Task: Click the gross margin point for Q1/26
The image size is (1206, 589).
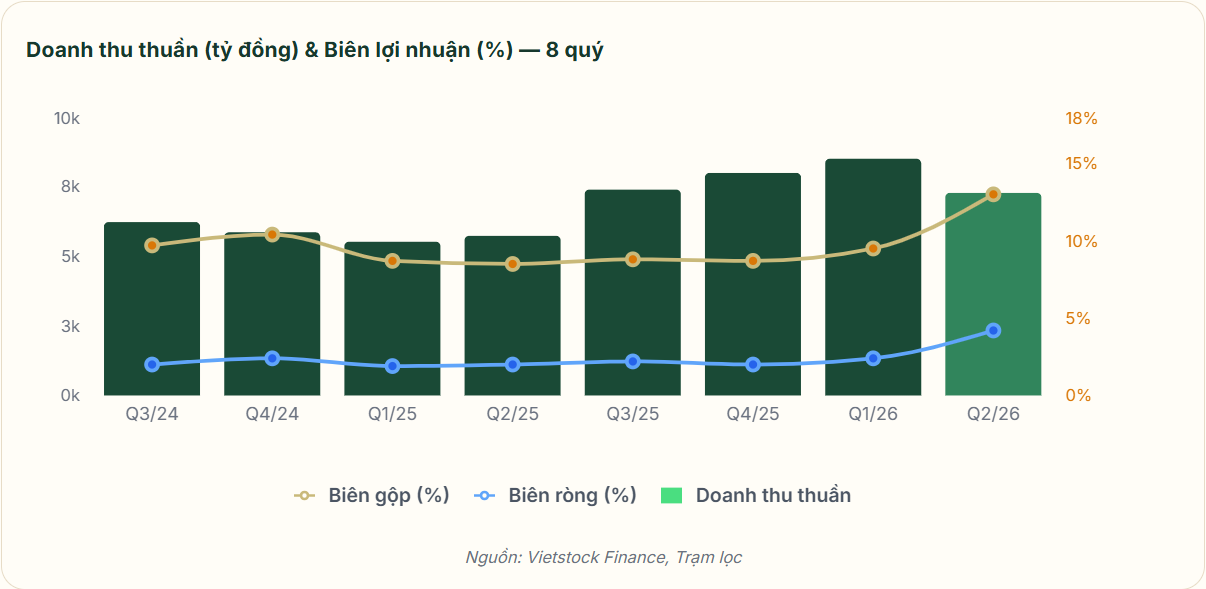Action: [873, 249]
